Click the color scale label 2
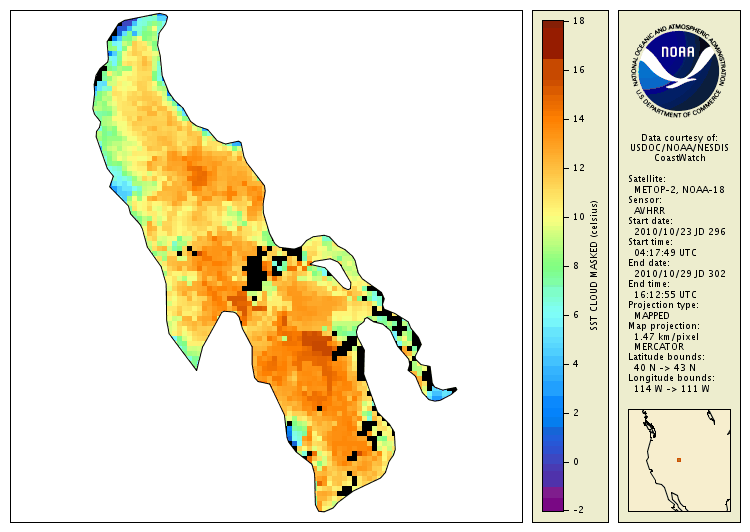The height and width of the screenshot is (532, 750). click(576, 412)
